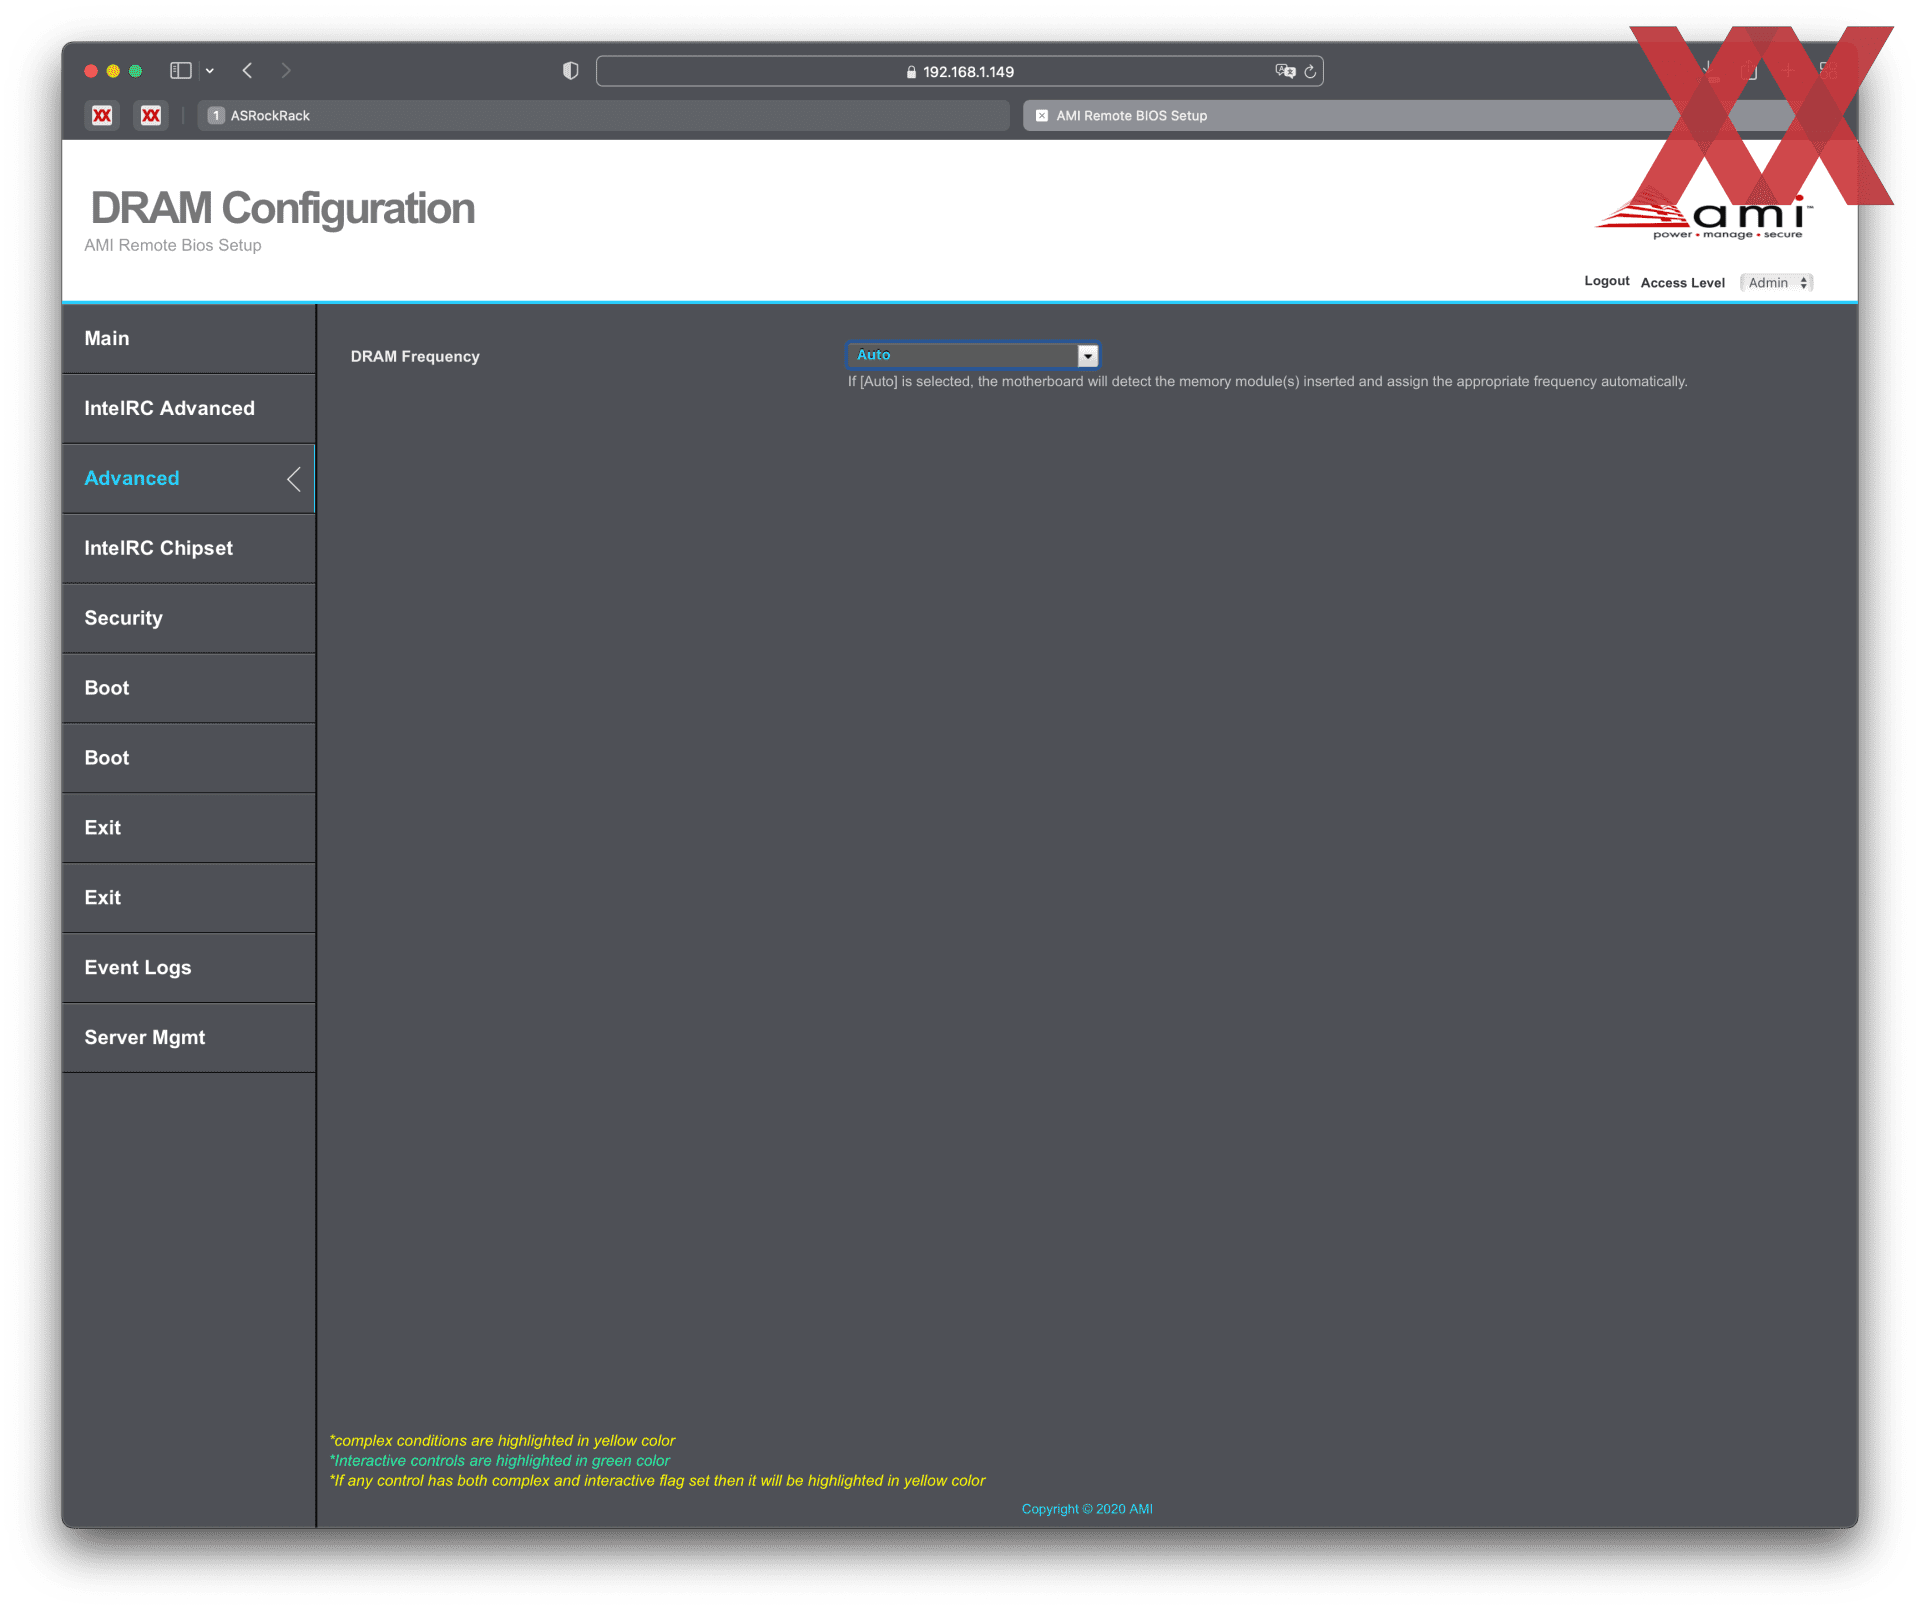Click the complex conditions yellow footnote

pyautogui.click(x=502, y=1441)
